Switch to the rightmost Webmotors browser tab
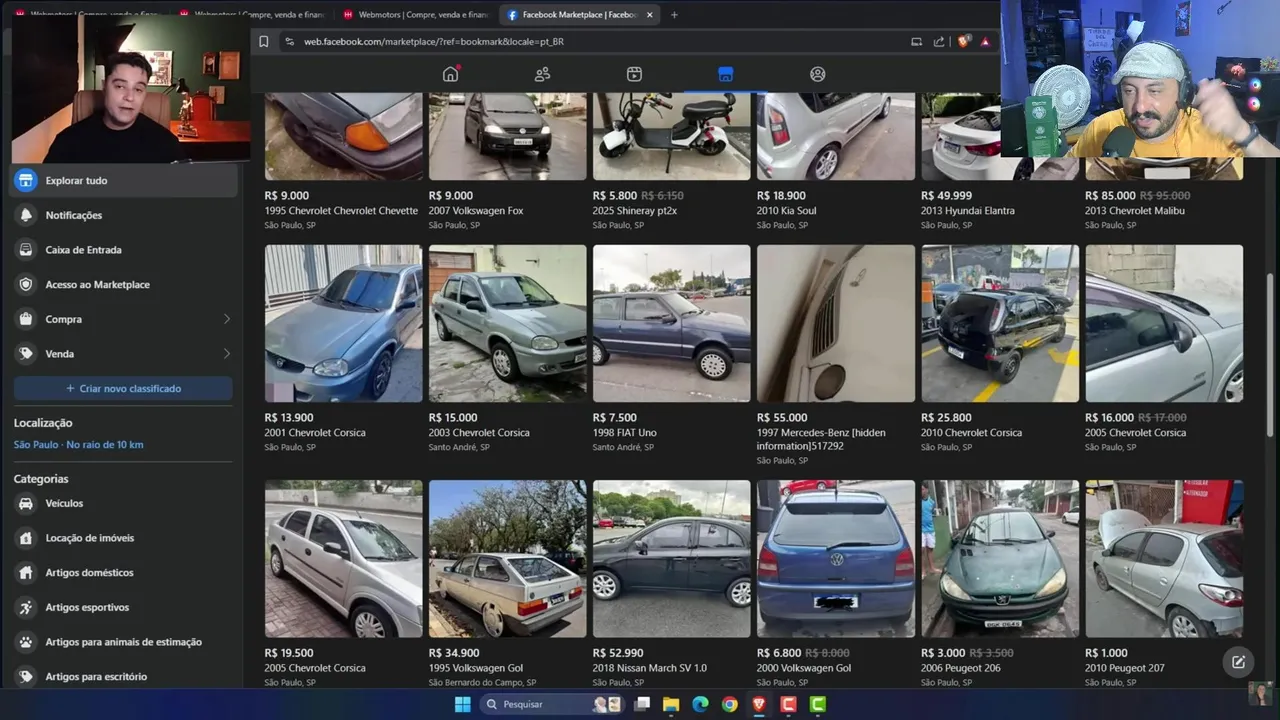Screen dimensions: 1280x720 click(x=415, y=15)
